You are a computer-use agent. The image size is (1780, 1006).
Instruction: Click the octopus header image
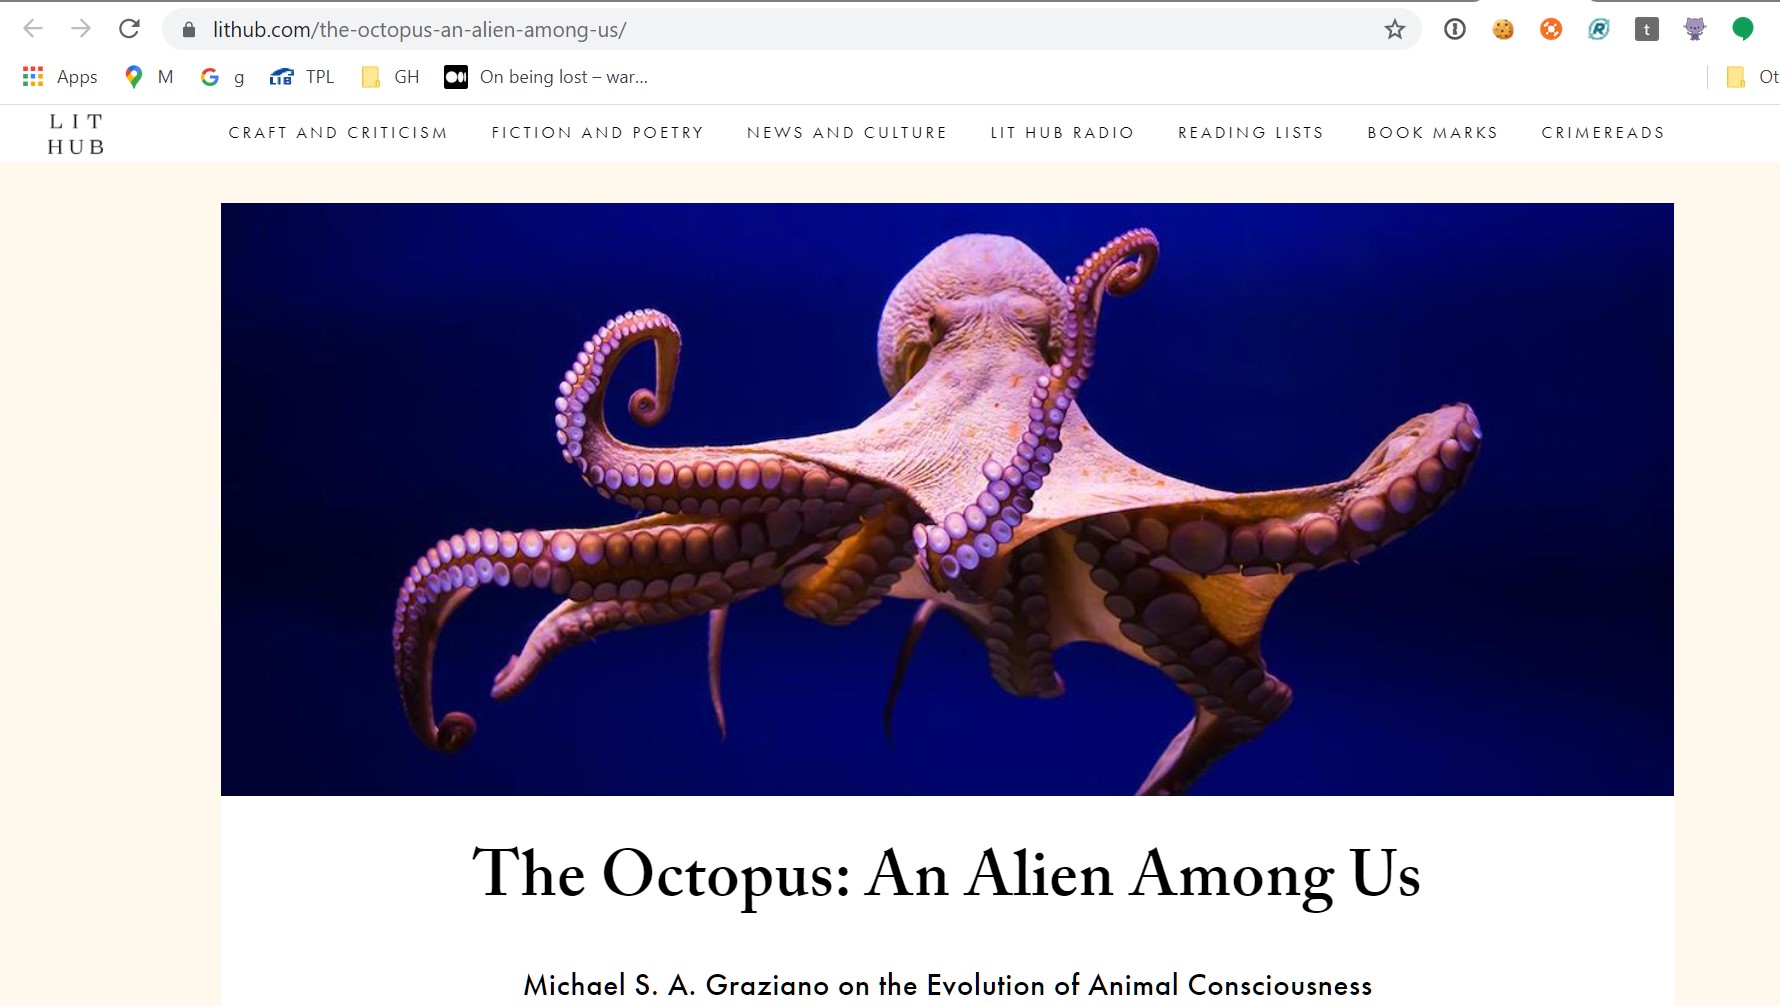[x=947, y=499]
